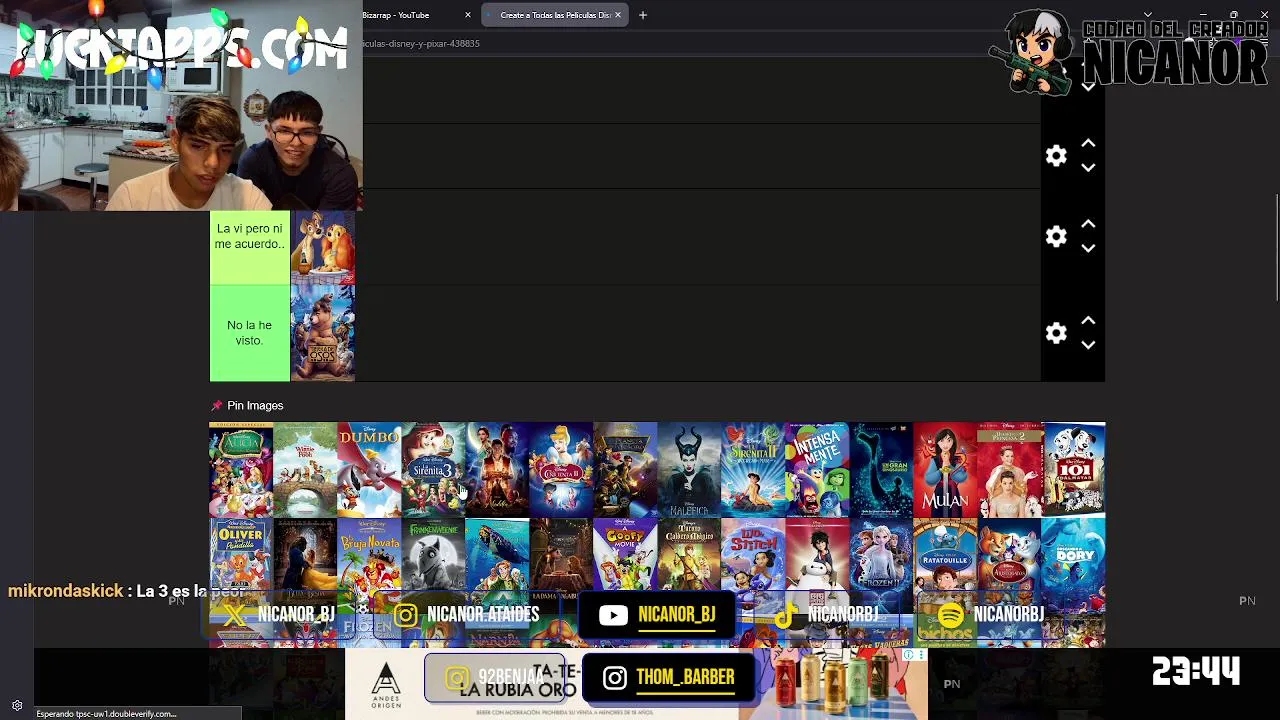This screenshot has width=1280, height=720.
Task: Pick the Tierra de Osos poster in tier
Action: coord(322,333)
